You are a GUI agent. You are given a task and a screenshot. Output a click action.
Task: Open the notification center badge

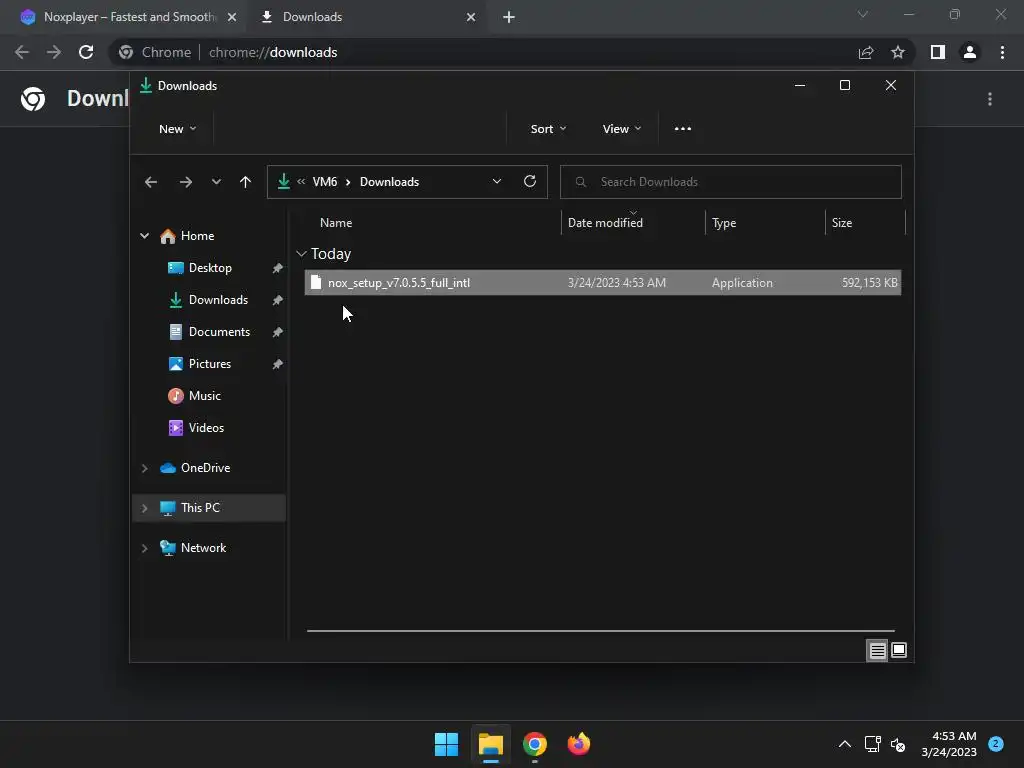[995, 744]
